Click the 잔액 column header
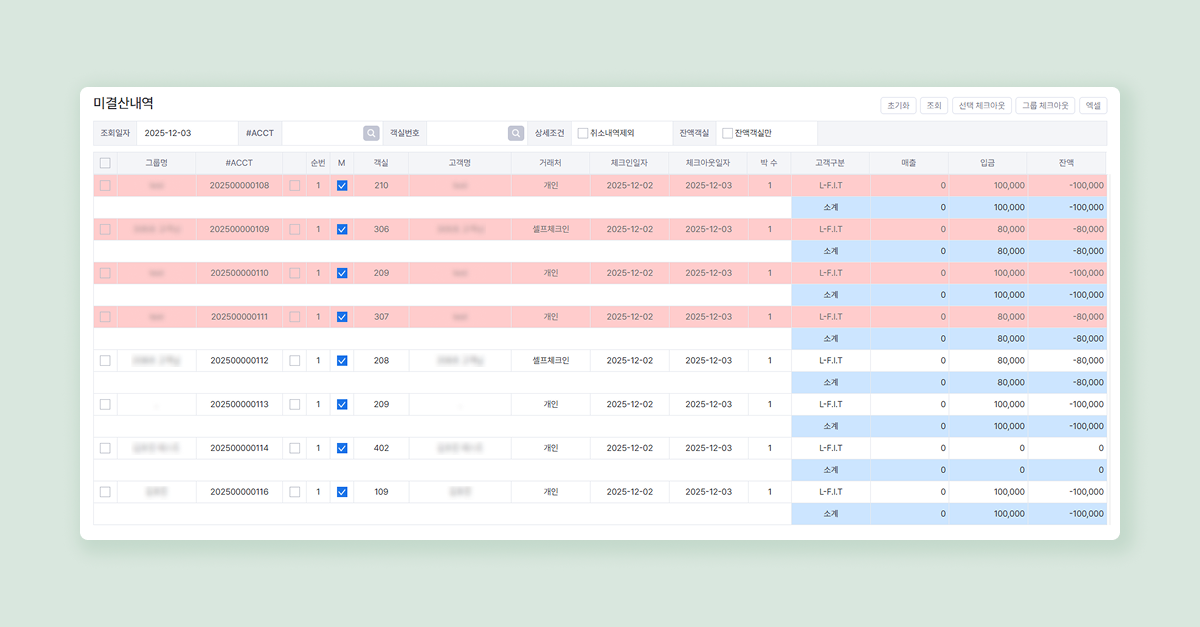The image size is (1200, 627). pyautogui.click(x=1066, y=163)
